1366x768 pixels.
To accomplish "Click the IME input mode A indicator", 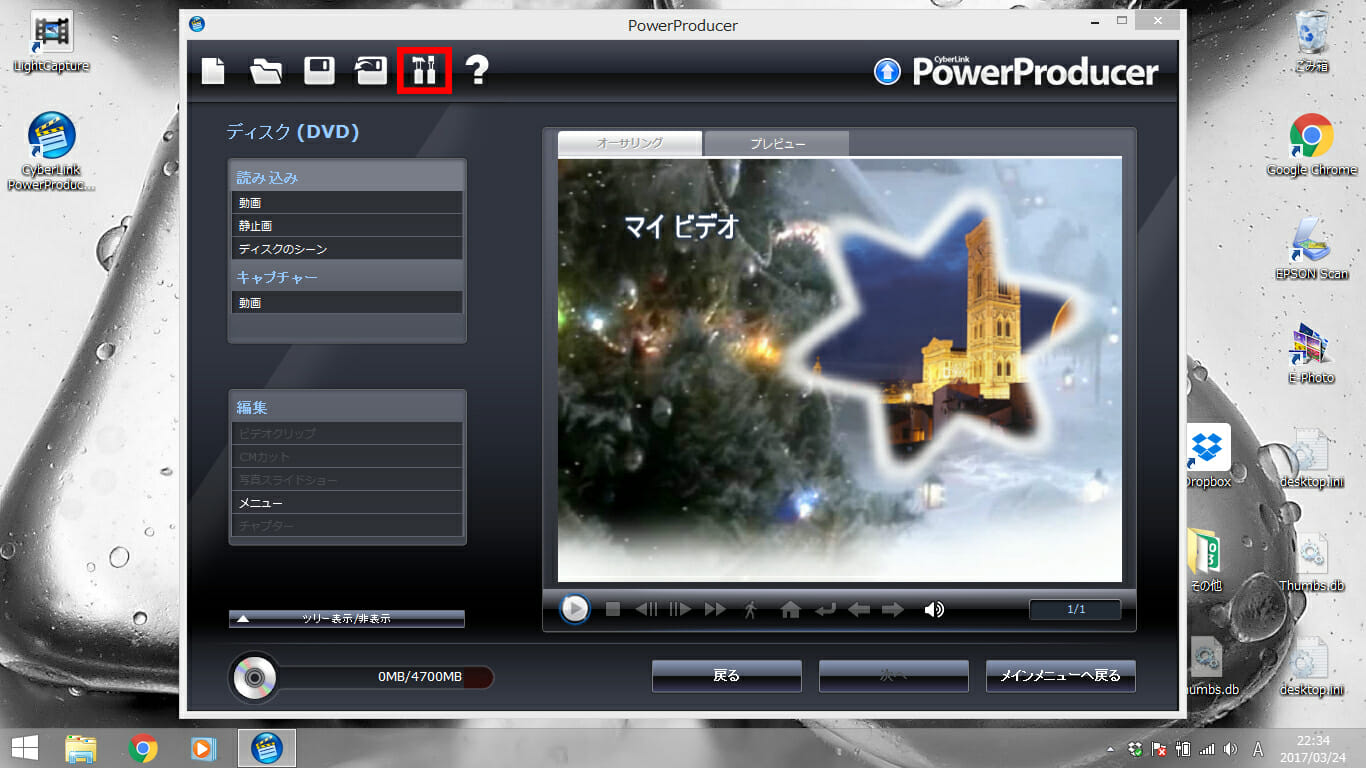I will [x=1258, y=749].
